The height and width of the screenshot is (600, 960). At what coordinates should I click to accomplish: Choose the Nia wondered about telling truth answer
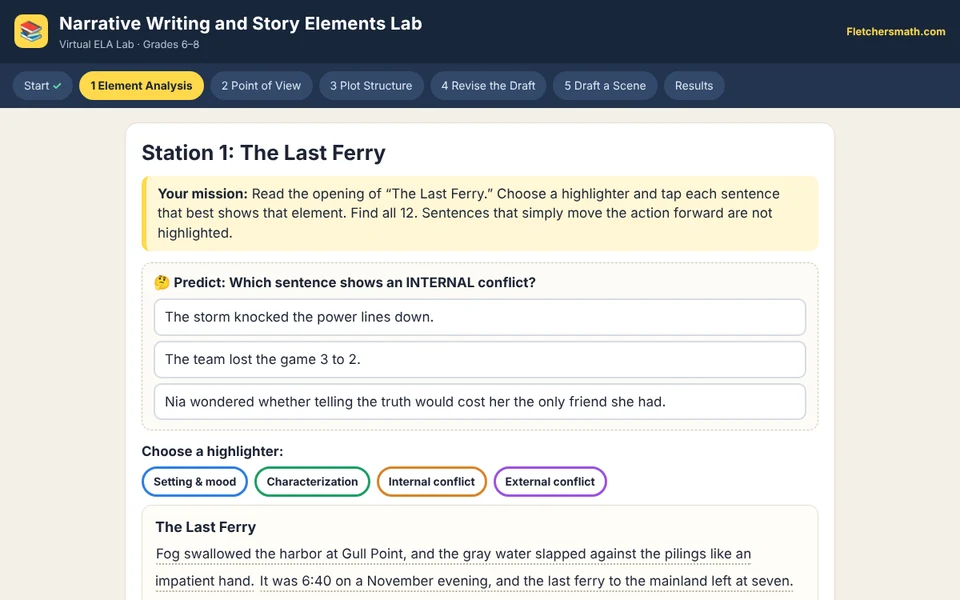(479, 402)
